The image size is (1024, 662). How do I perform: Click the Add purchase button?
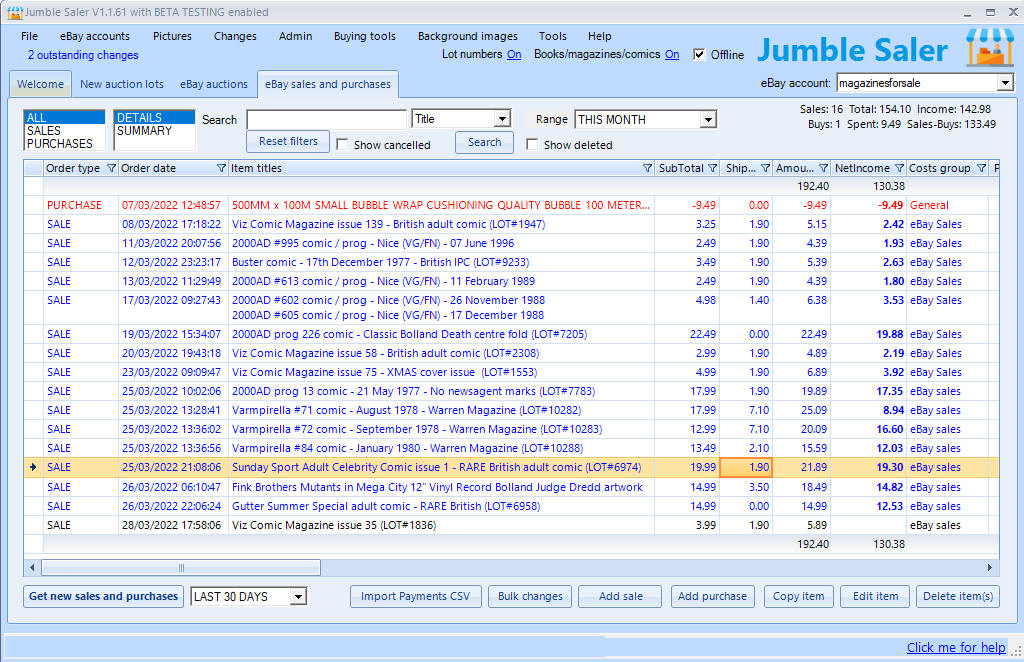click(712, 596)
